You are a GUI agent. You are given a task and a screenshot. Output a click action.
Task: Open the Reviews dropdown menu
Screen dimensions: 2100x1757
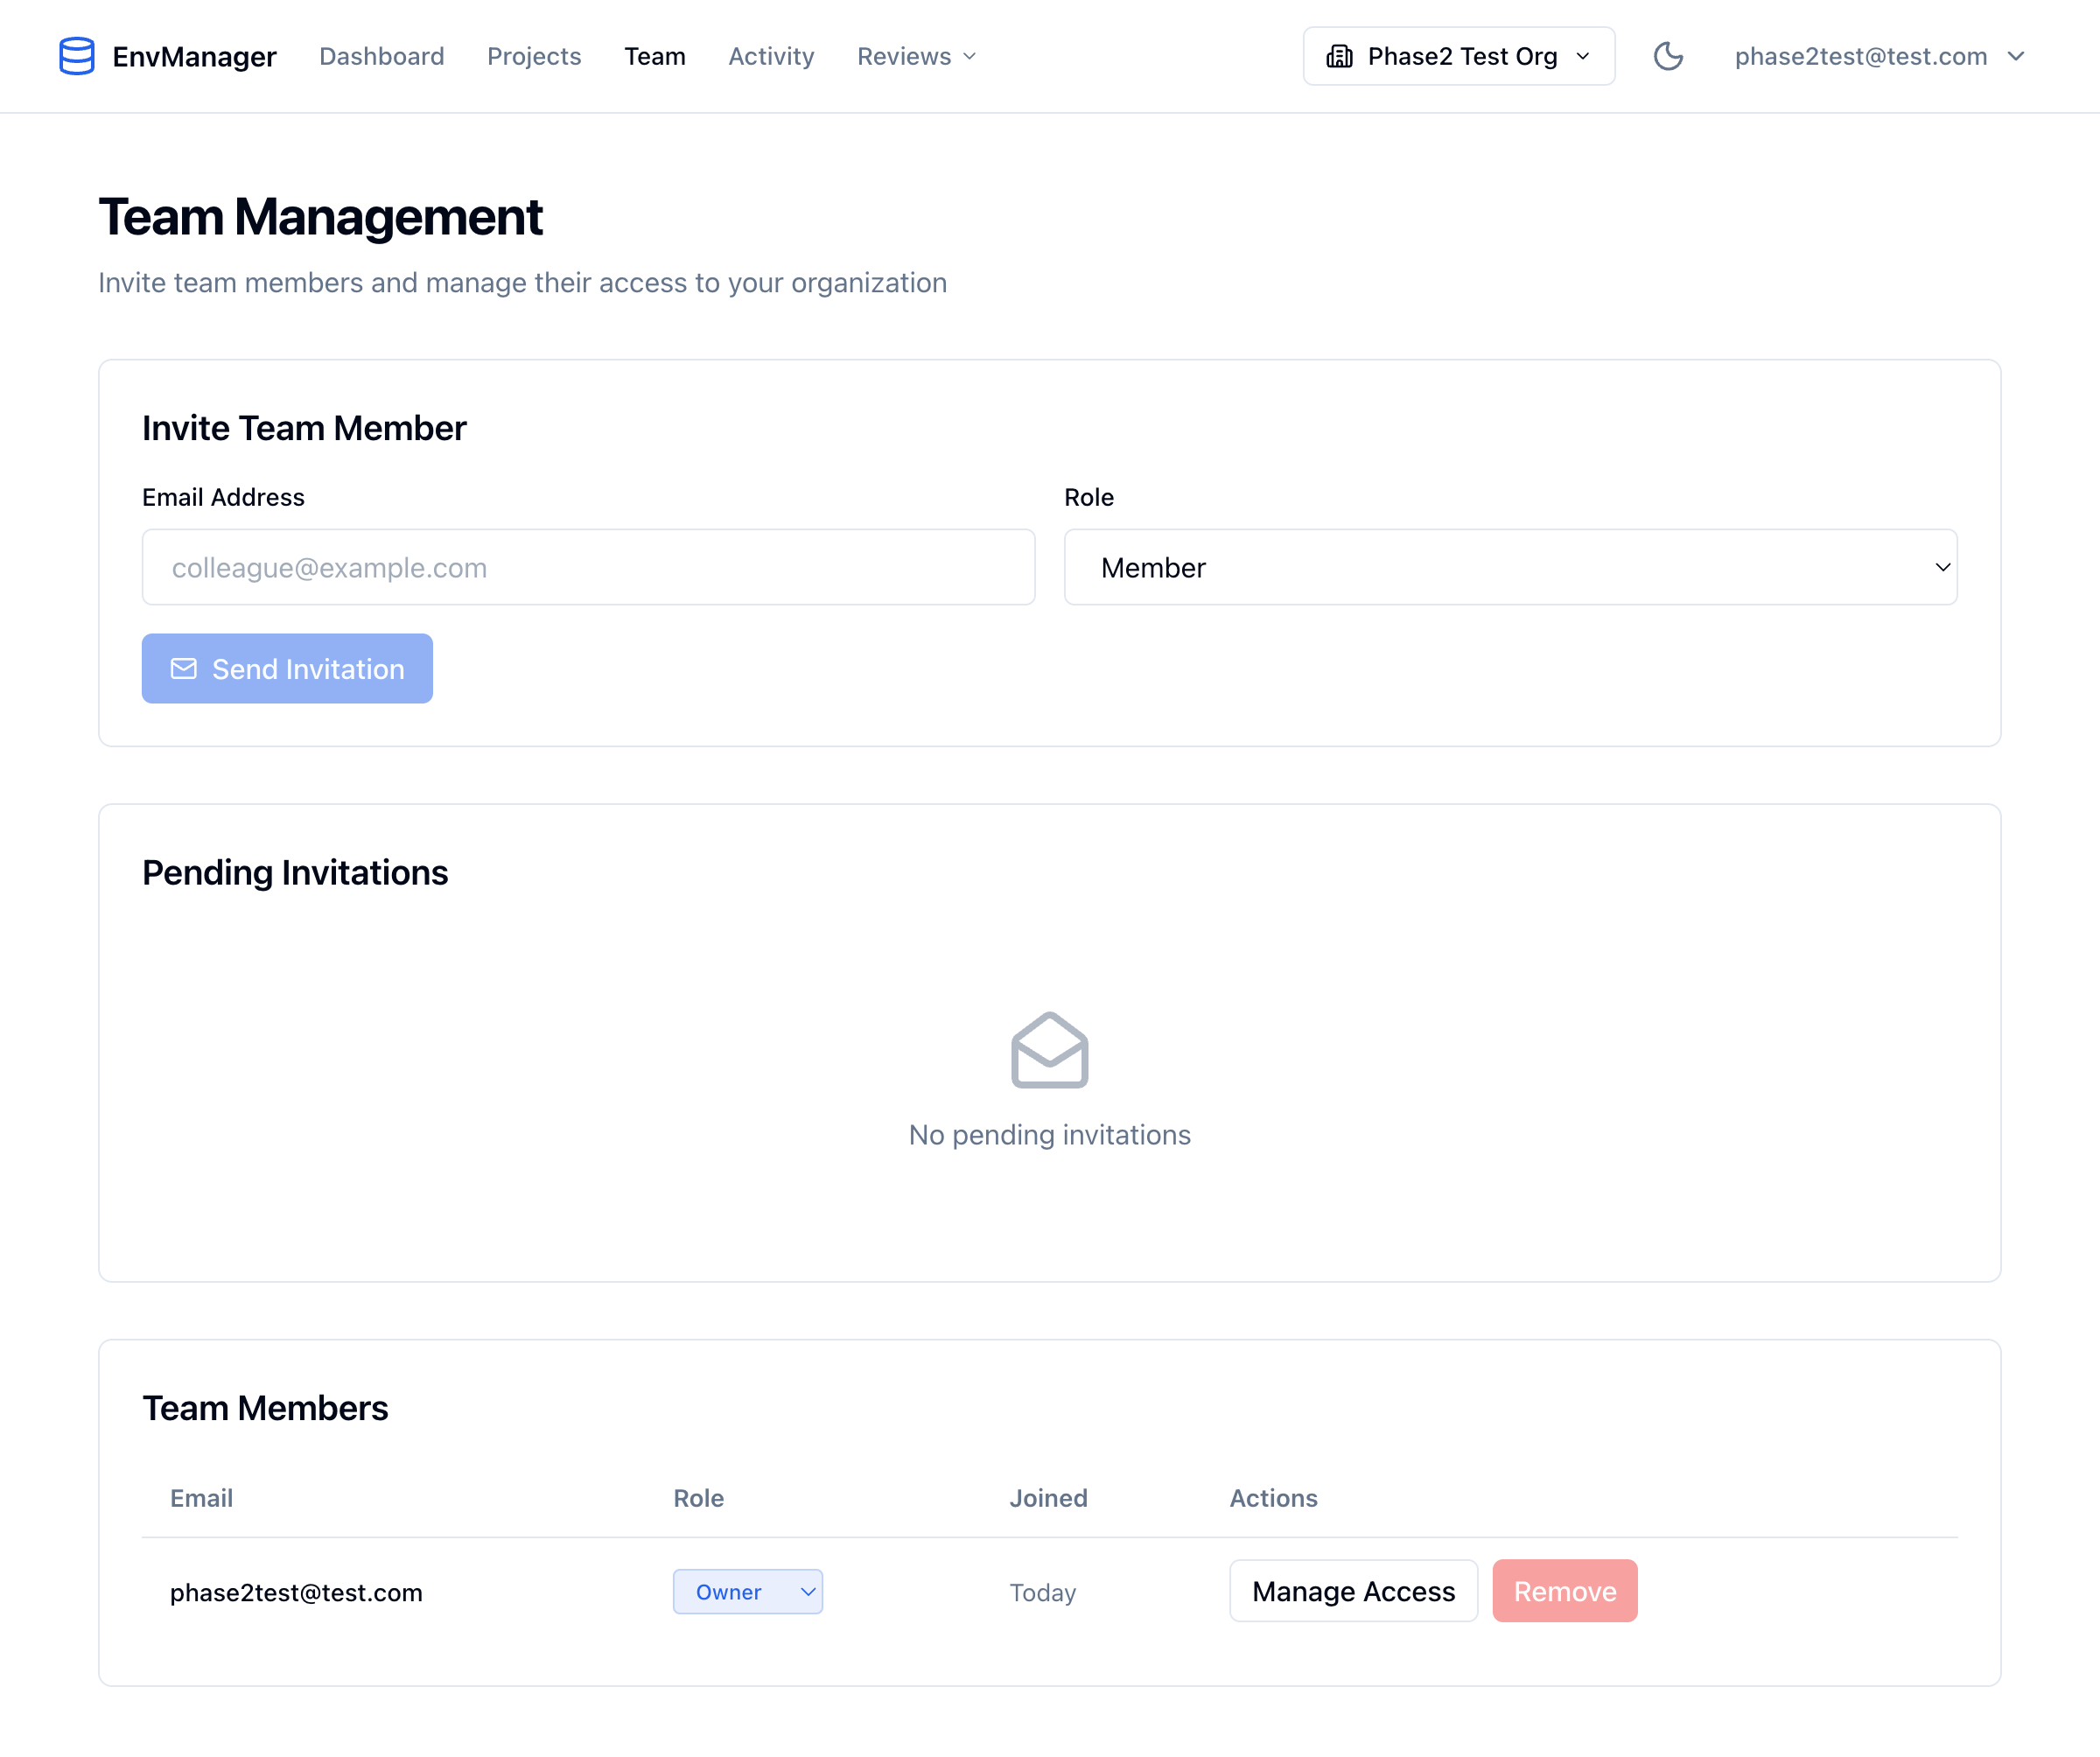(914, 56)
